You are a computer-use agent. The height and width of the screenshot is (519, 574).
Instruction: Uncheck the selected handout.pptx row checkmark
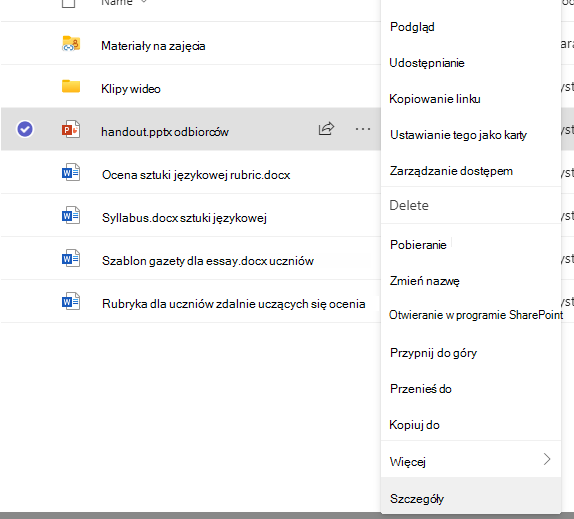click(x=25, y=129)
